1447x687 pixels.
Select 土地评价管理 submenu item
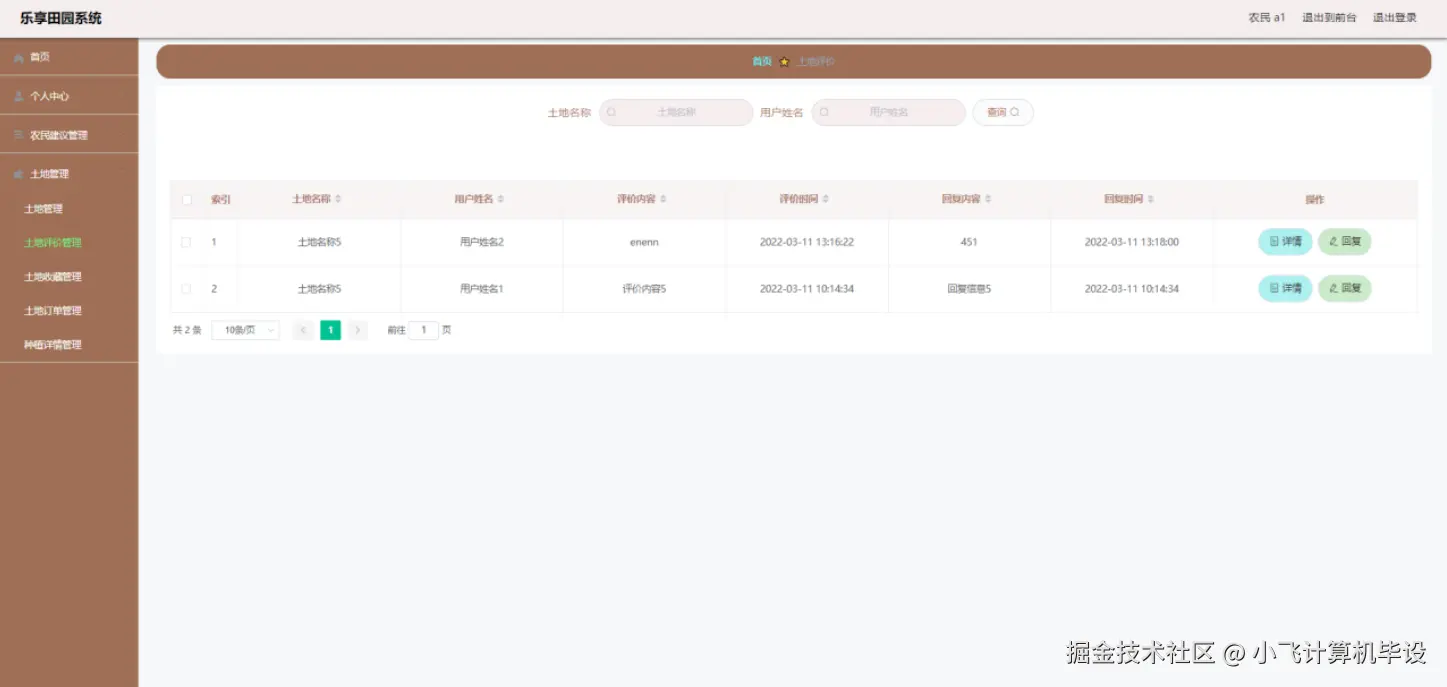53,243
